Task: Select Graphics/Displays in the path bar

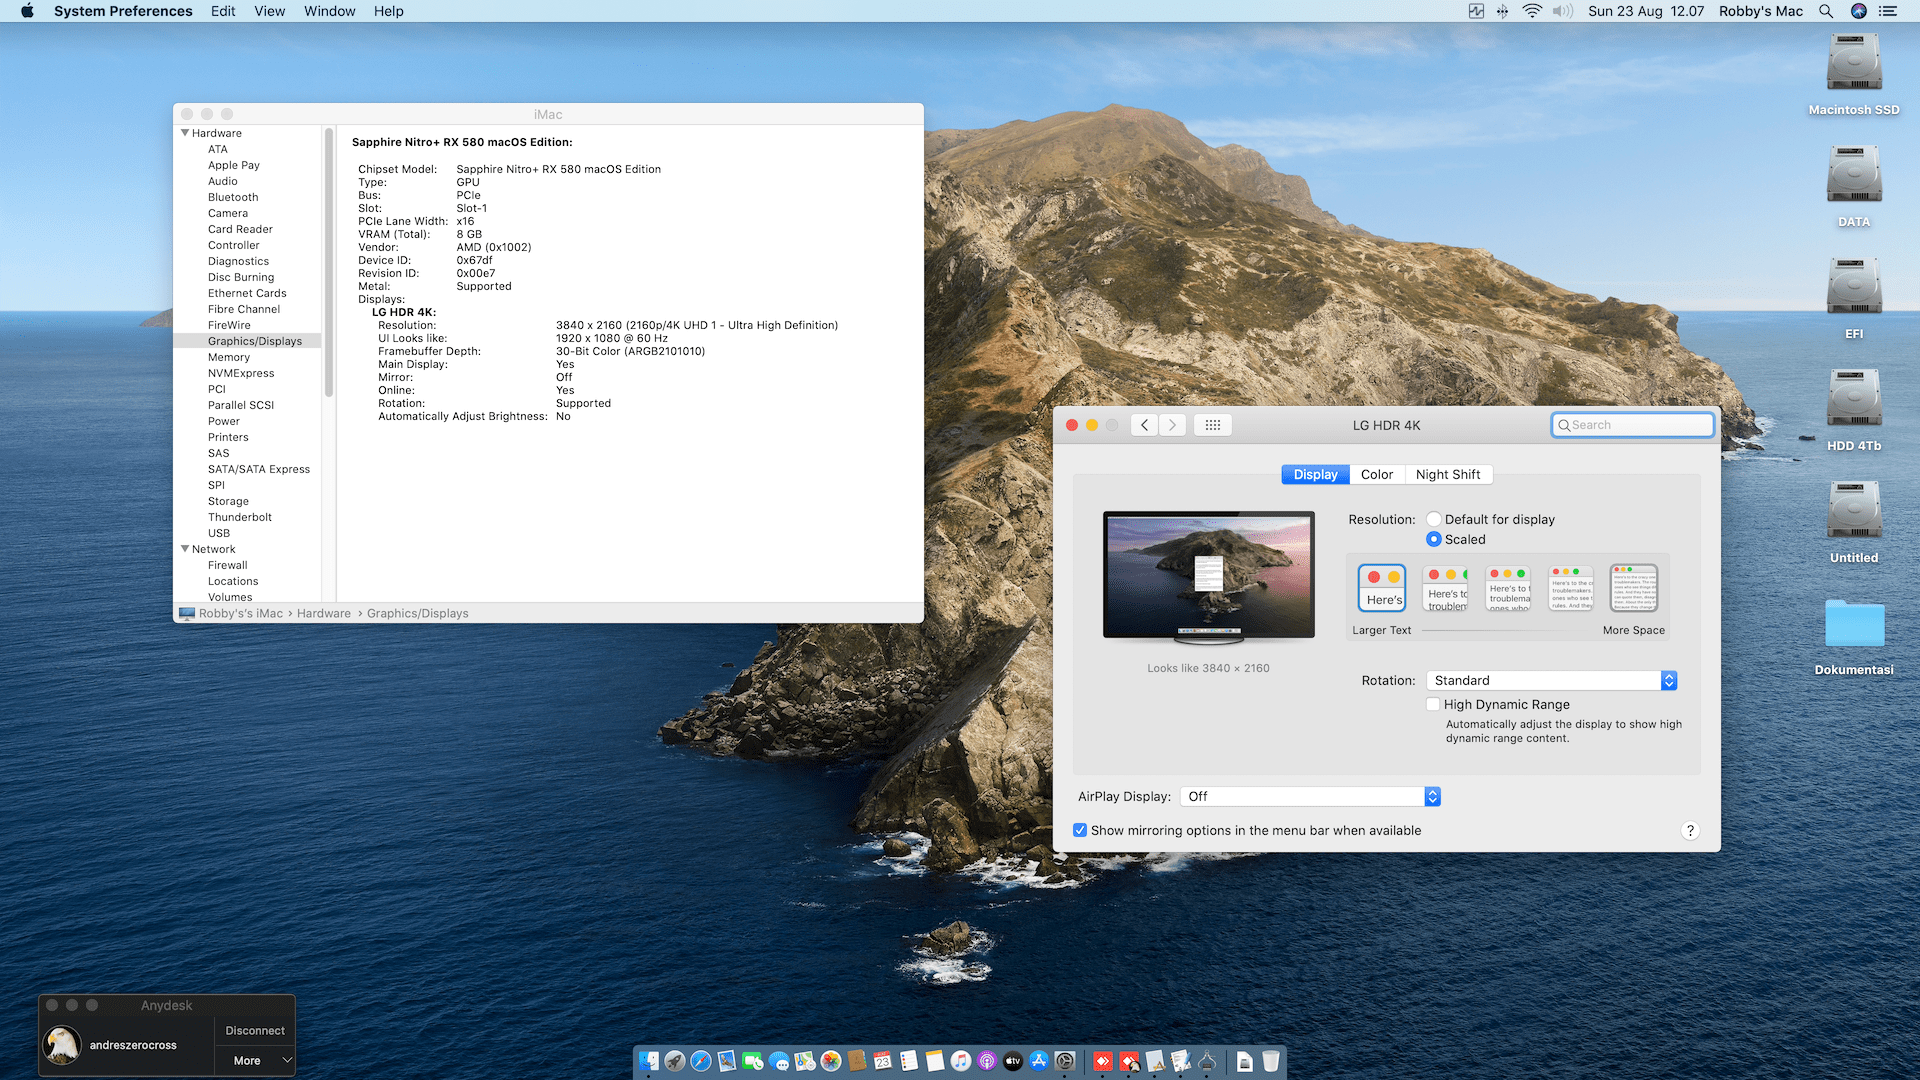Action: click(417, 613)
